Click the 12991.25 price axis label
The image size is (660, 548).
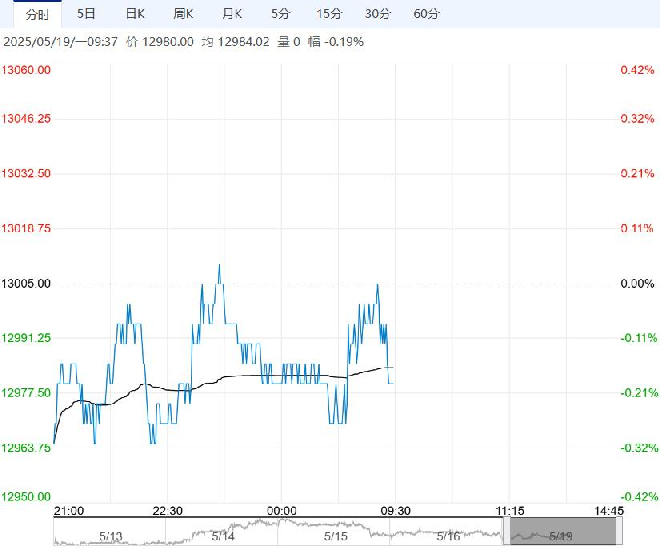(x=26, y=338)
